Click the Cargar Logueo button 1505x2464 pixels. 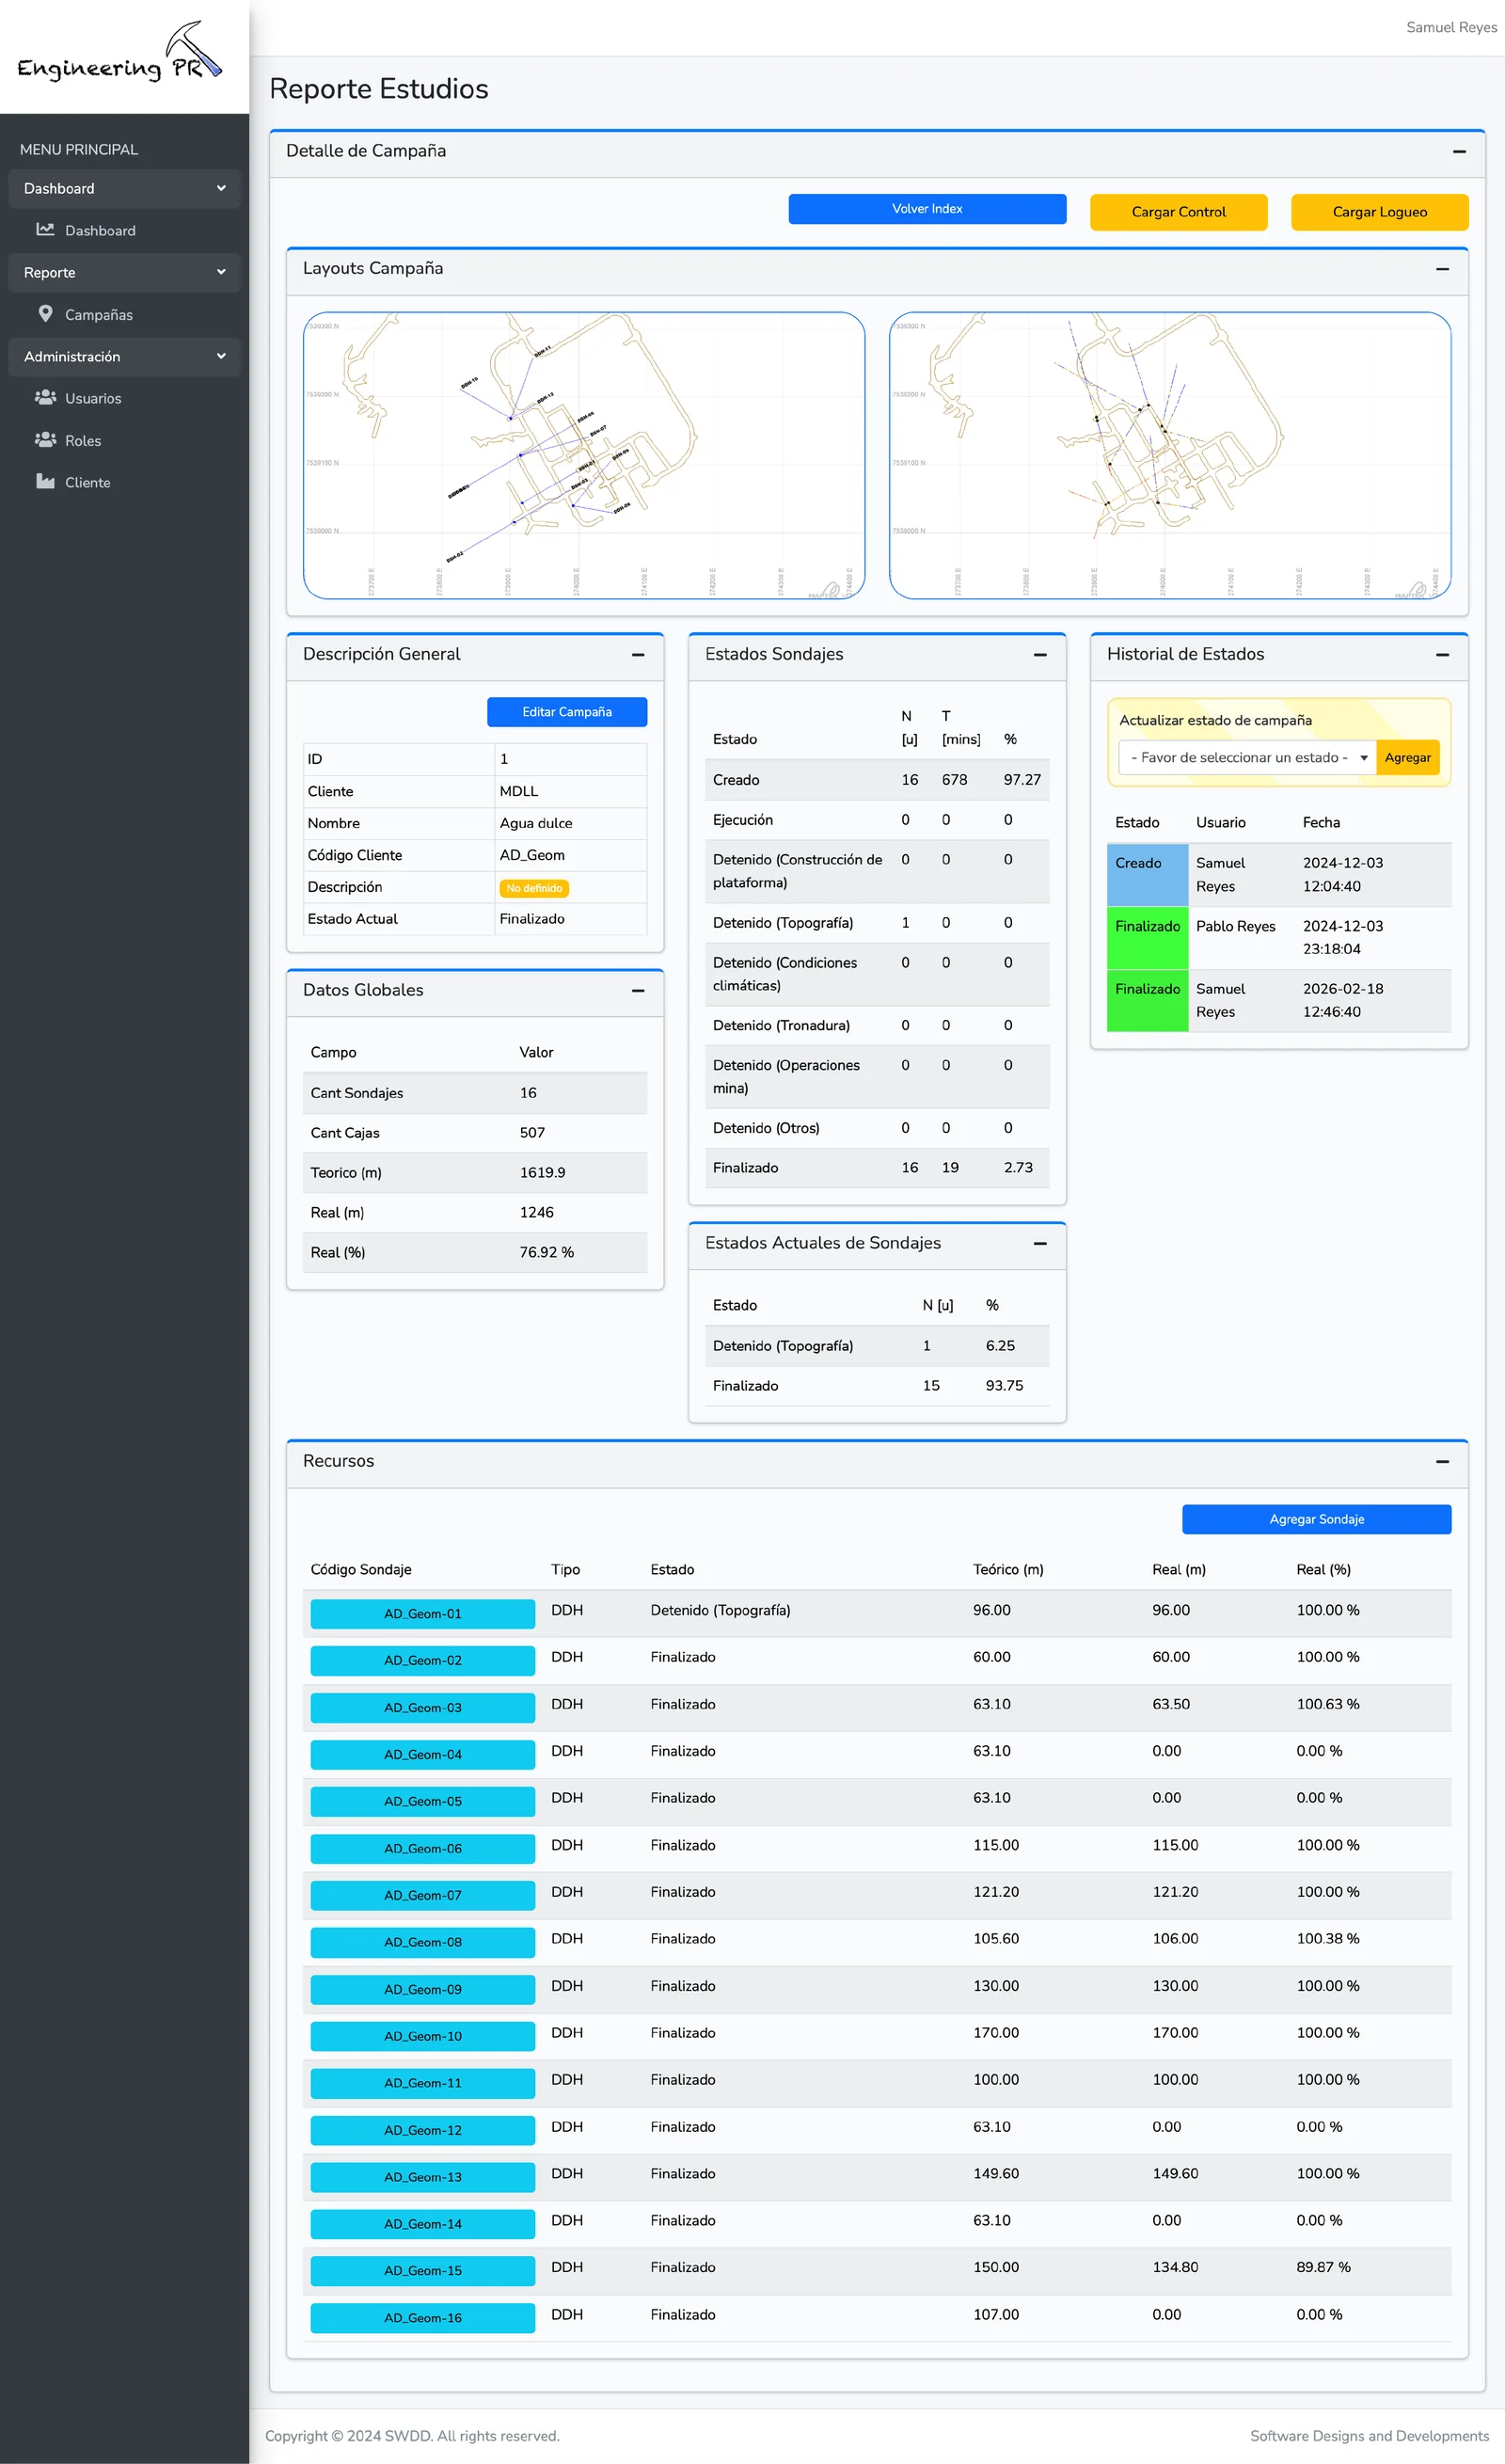1379,212
